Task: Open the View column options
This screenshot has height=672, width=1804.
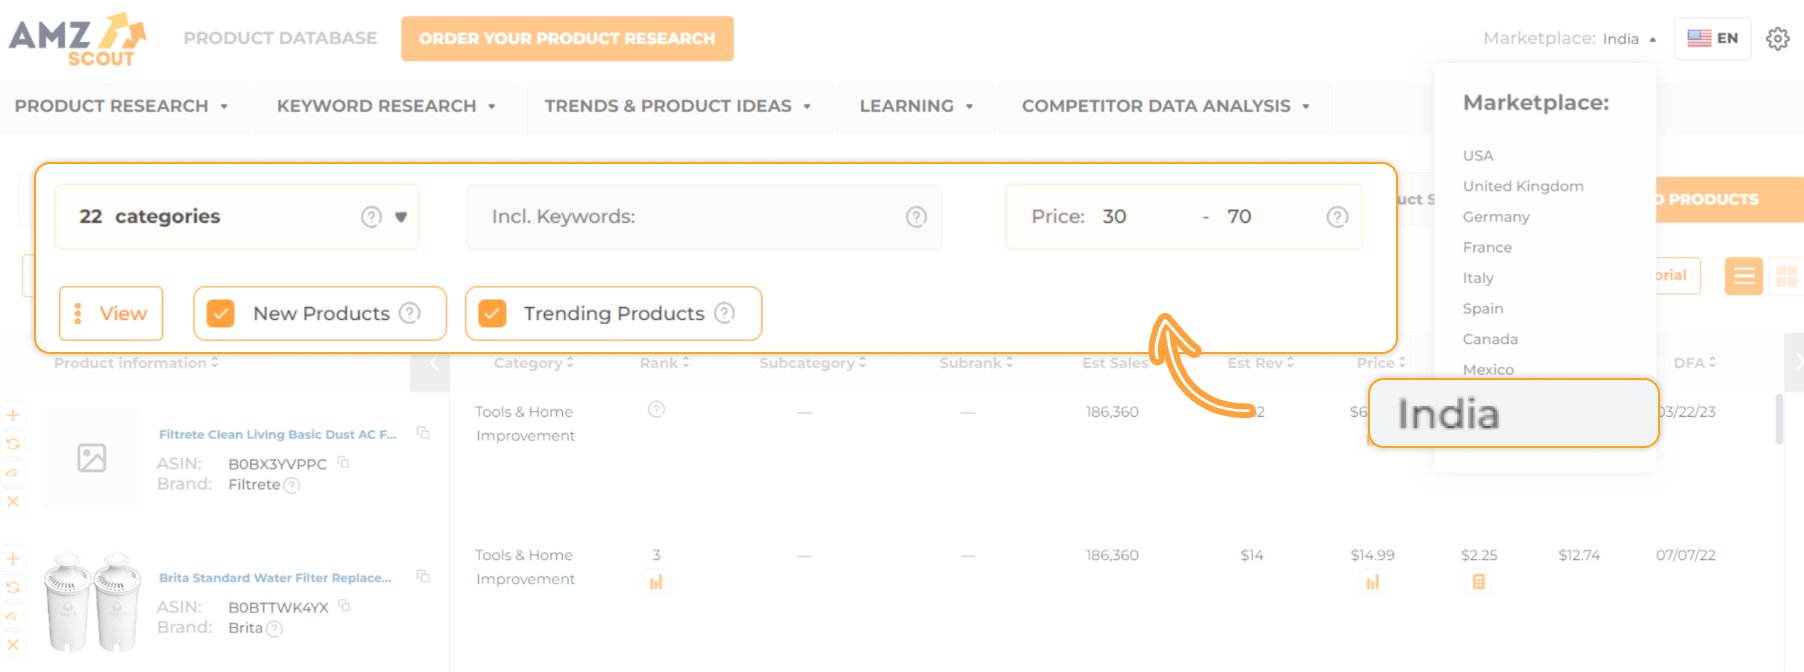Action: (111, 313)
